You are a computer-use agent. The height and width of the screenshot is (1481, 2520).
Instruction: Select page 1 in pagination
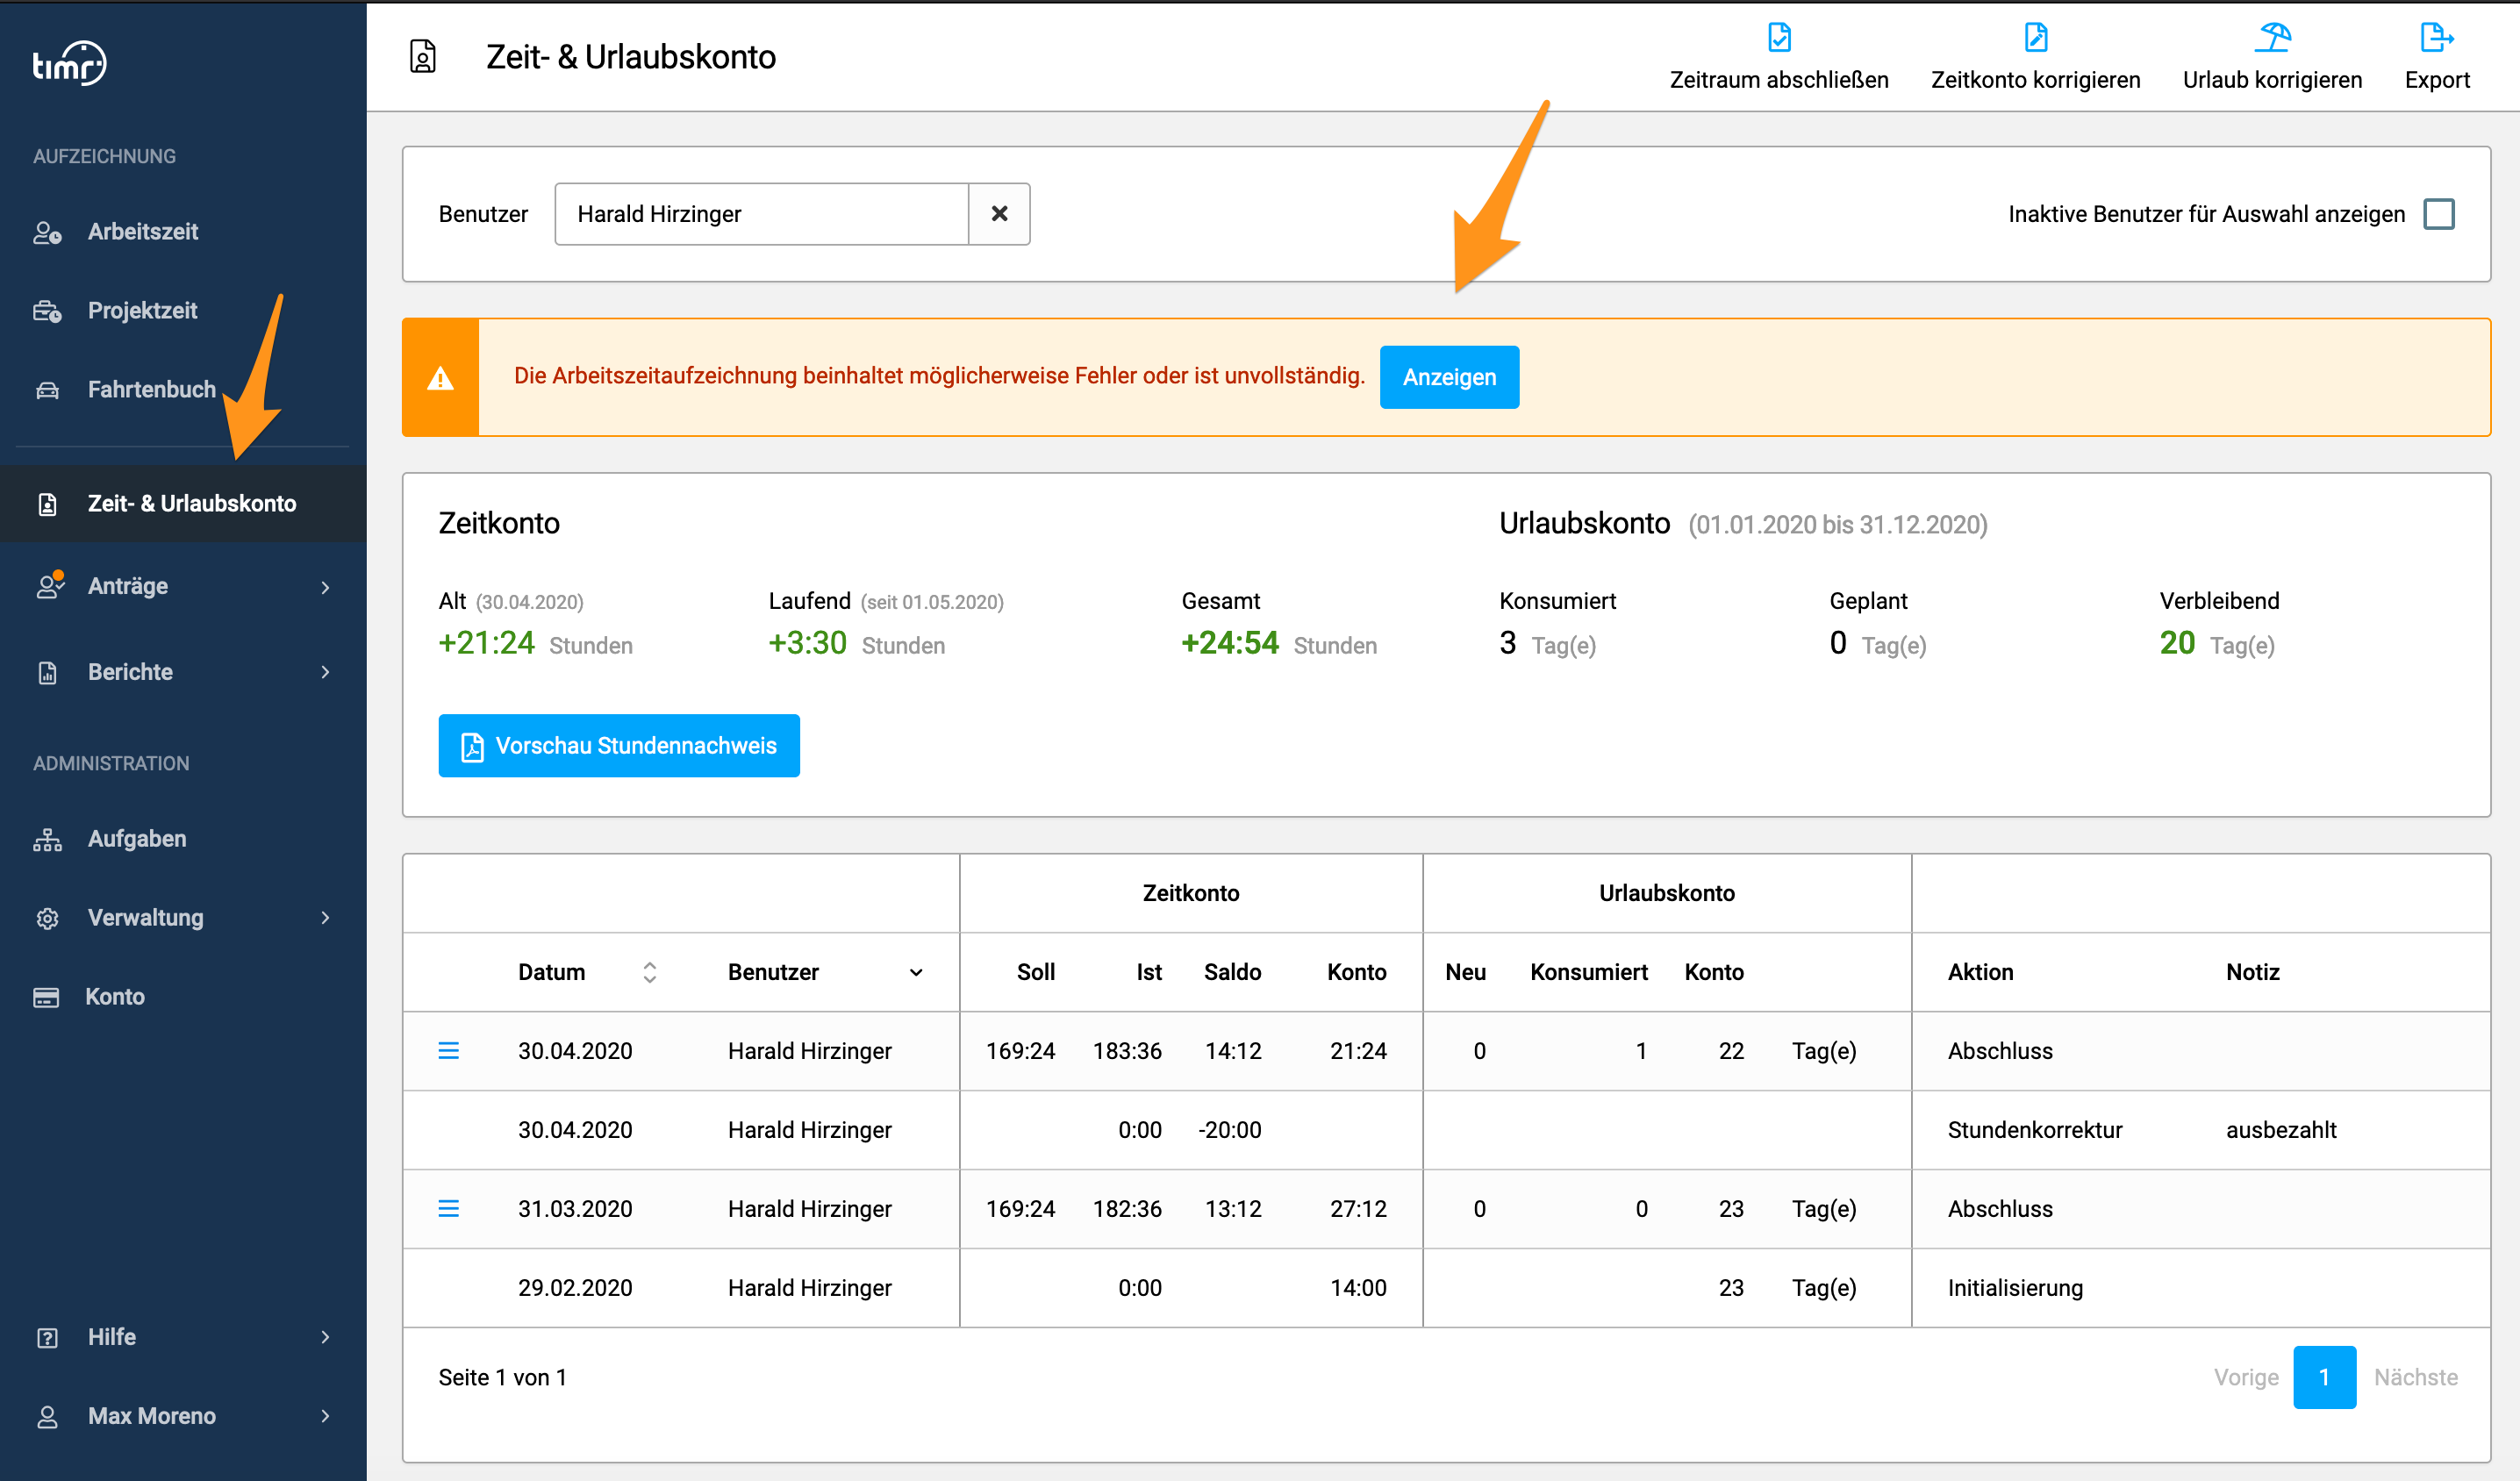(x=2324, y=1377)
